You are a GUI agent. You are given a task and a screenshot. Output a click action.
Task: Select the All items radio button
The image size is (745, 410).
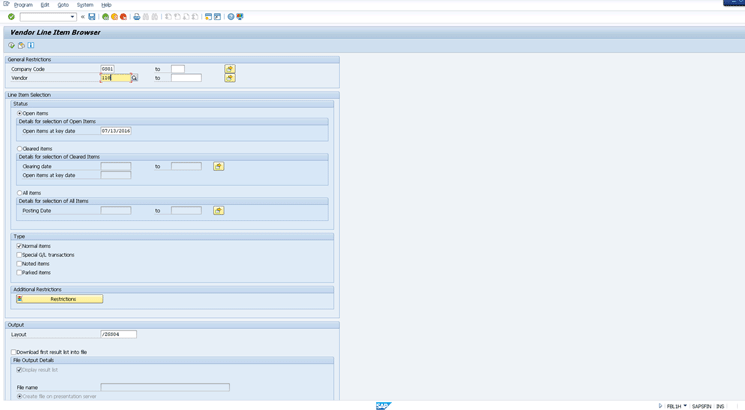(x=20, y=193)
